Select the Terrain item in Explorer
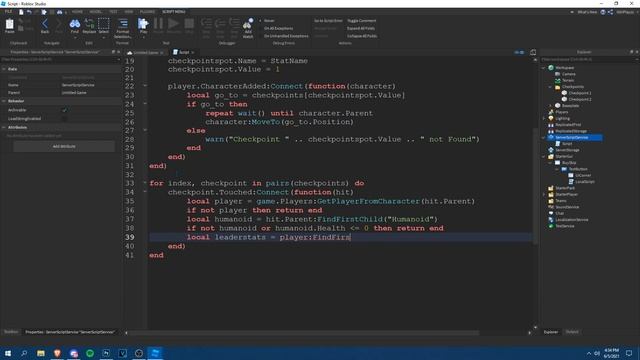 (x=568, y=80)
